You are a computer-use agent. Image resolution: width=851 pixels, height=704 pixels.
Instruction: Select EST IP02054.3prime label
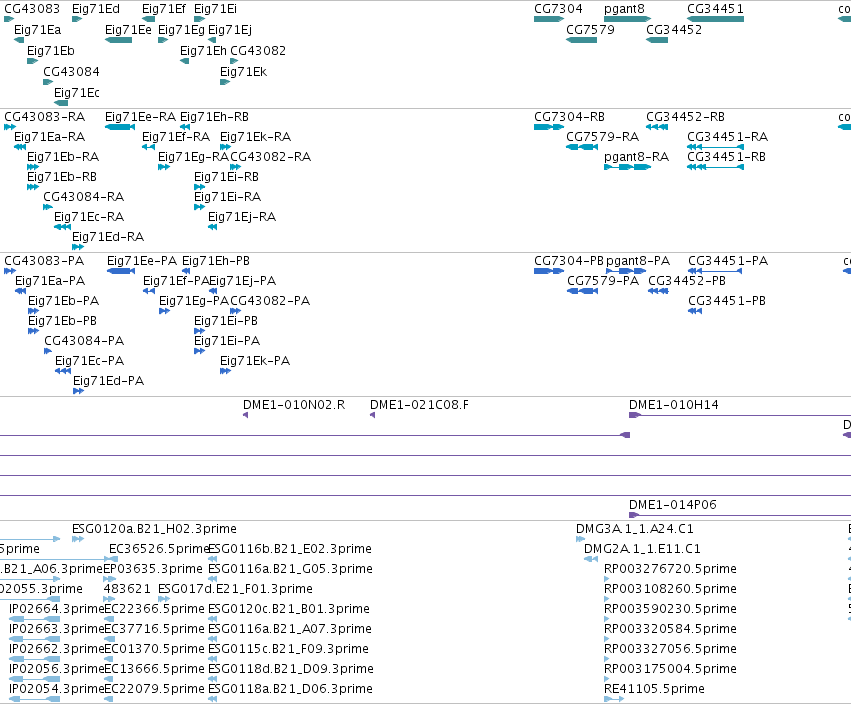point(56,689)
